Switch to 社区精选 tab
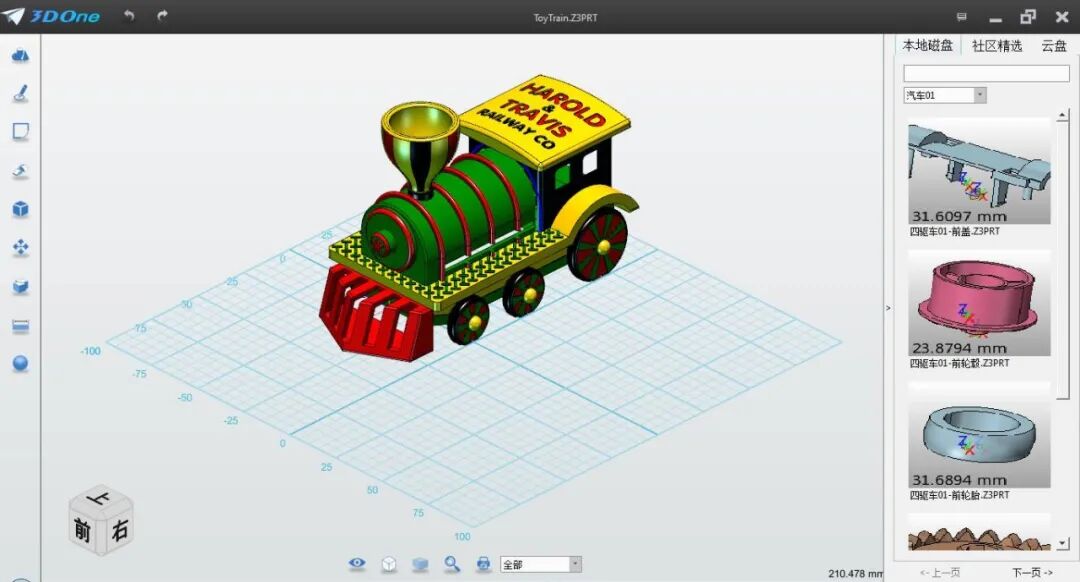 (997, 46)
